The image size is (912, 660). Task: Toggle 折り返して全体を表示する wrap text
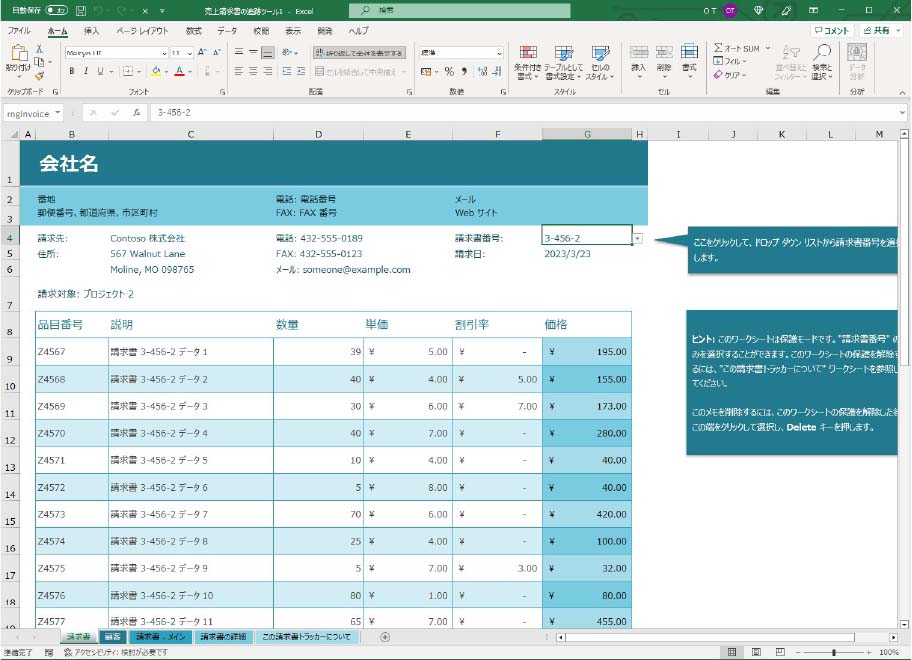pos(359,53)
